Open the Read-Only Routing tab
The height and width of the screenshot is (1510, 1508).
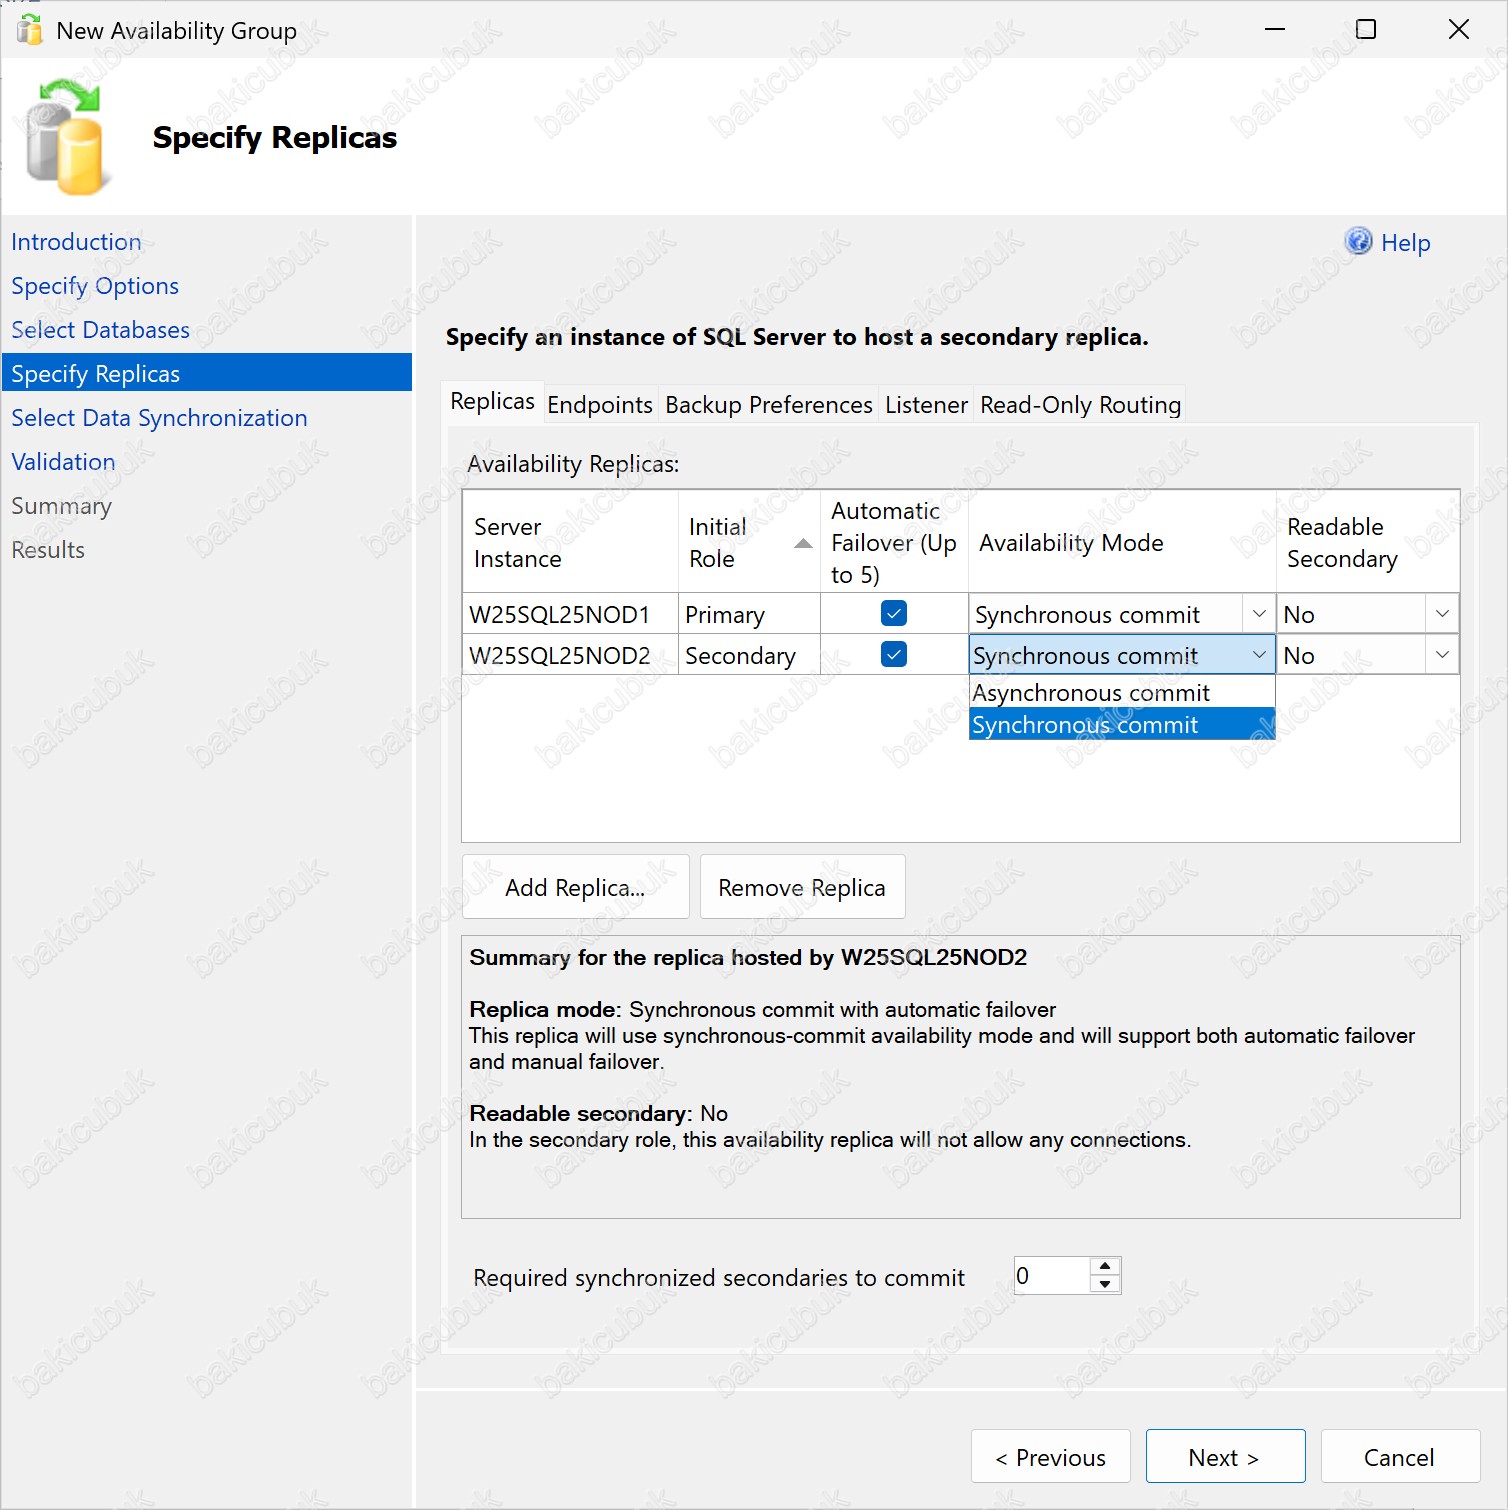tap(1080, 405)
